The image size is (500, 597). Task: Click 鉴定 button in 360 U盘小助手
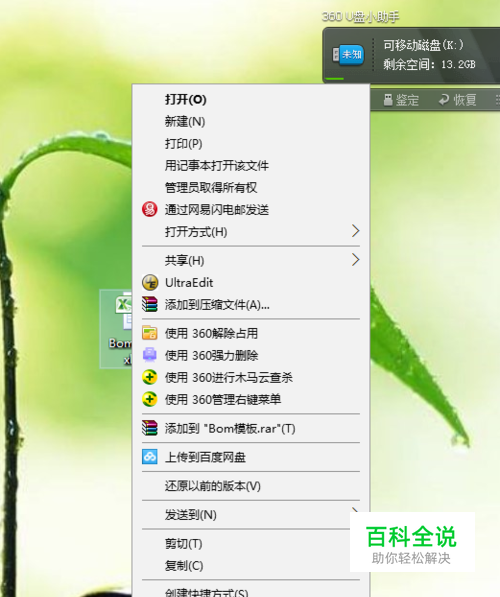(401, 100)
